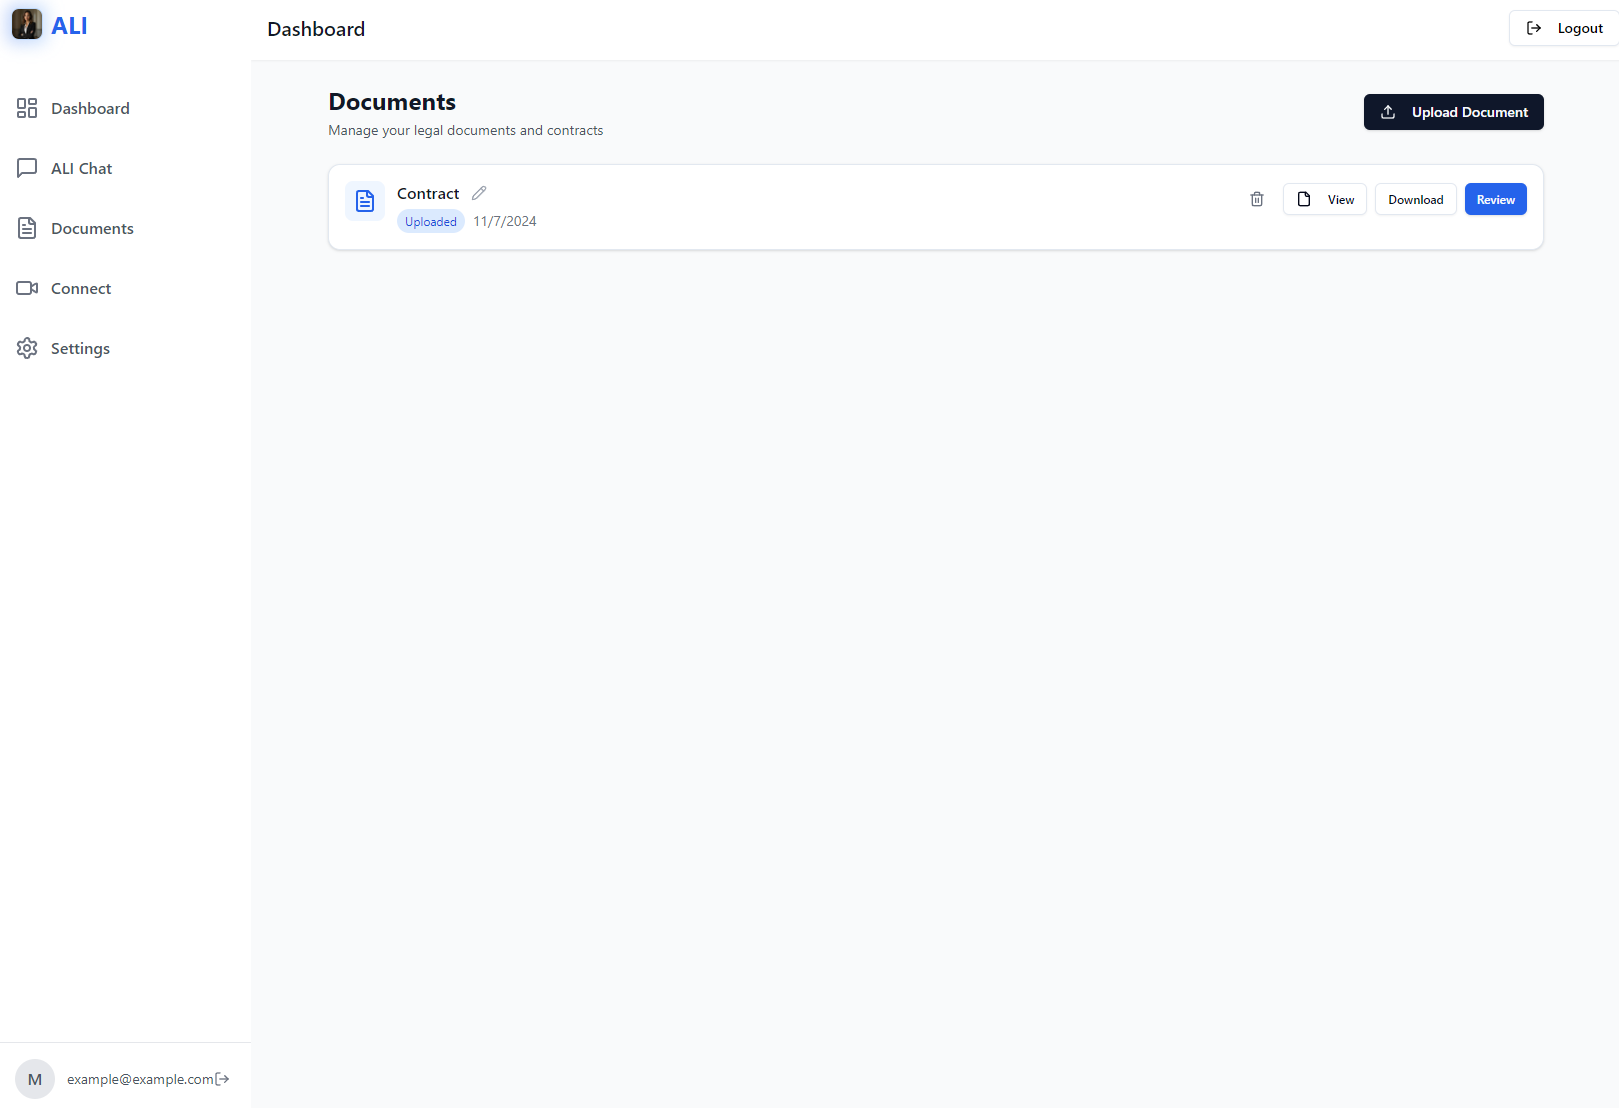Log out using the top Logout button
The height and width of the screenshot is (1108, 1619).
click(1564, 28)
